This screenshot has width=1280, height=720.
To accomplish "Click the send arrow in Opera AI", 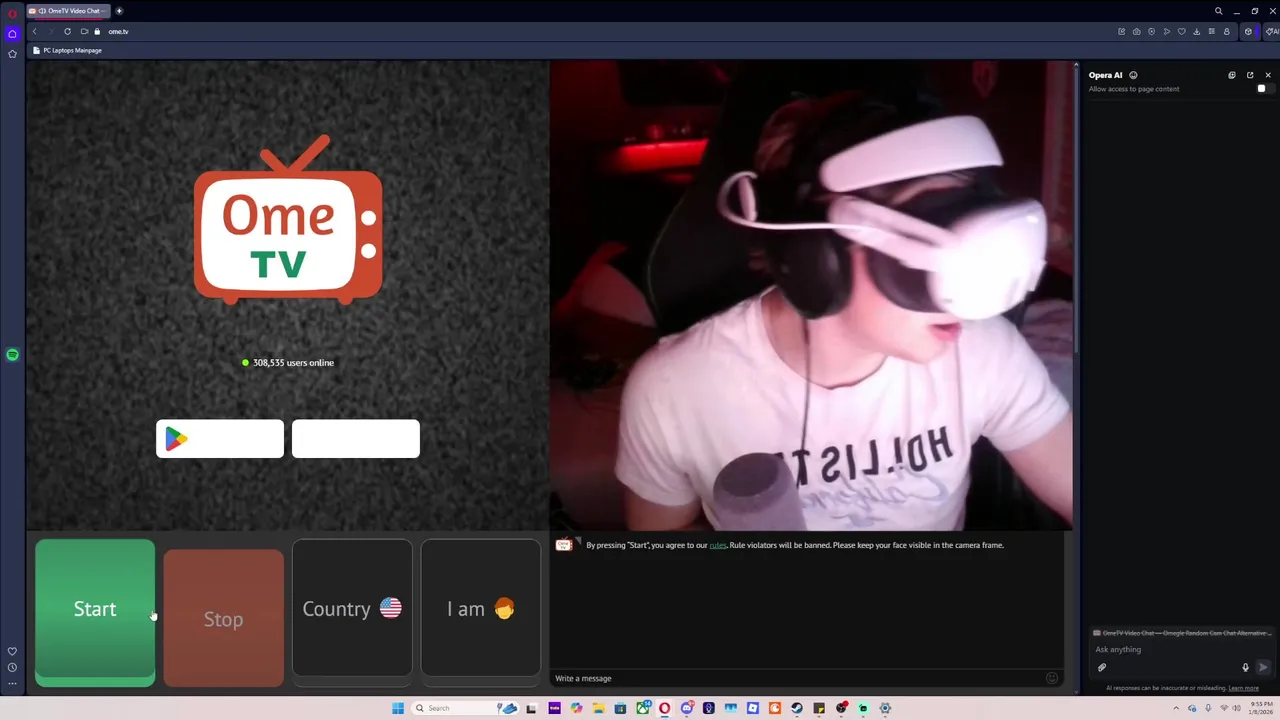I will pyautogui.click(x=1263, y=668).
